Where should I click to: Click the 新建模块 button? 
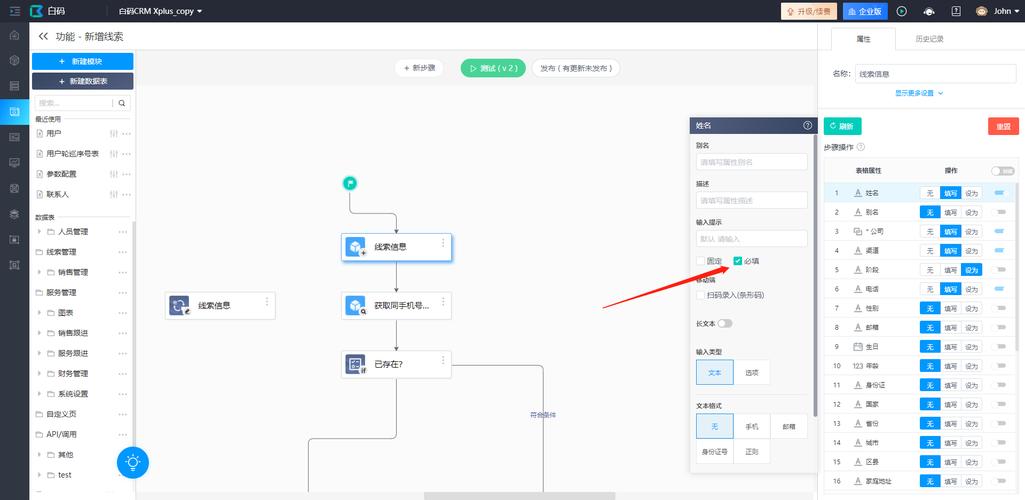point(82,61)
